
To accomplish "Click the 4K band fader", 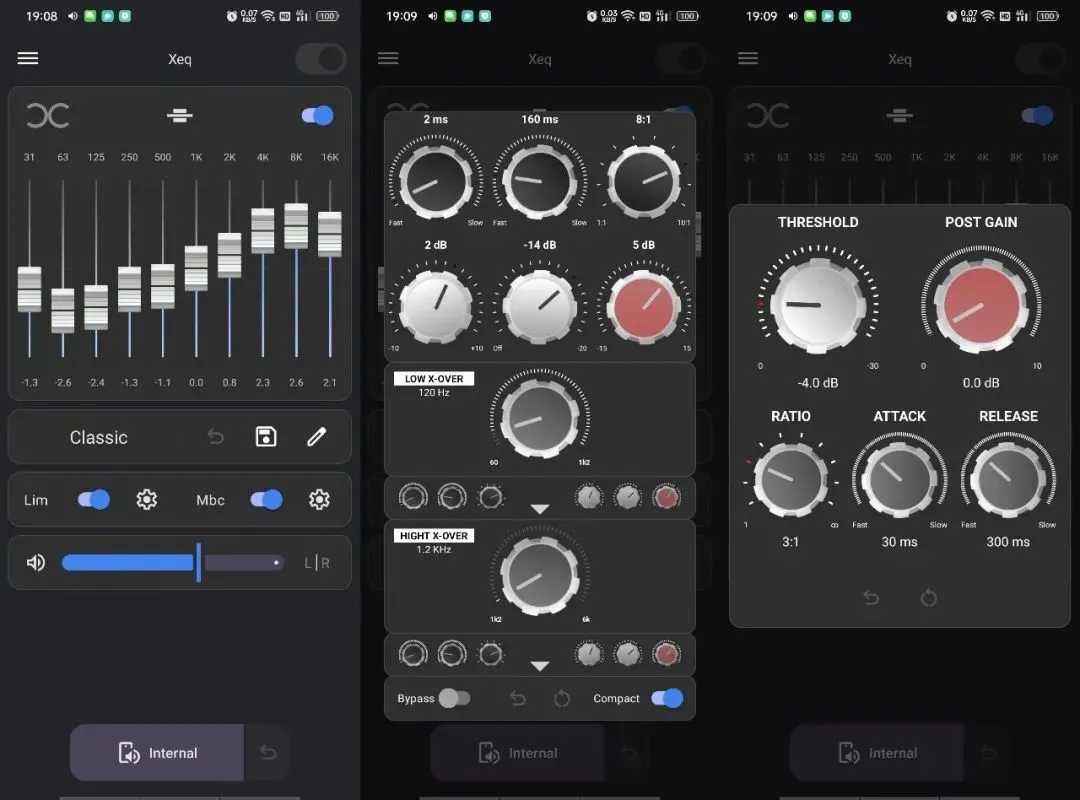I will (x=262, y=231).
